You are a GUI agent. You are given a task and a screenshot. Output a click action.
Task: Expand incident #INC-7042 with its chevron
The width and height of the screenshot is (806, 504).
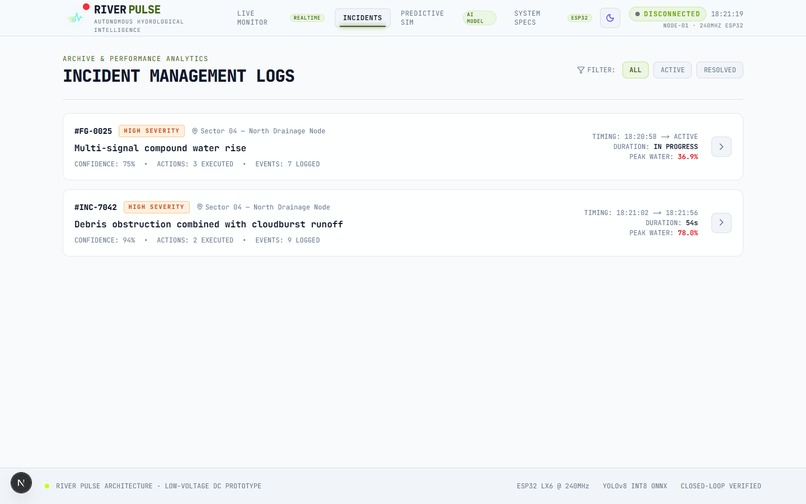point(721,223)
